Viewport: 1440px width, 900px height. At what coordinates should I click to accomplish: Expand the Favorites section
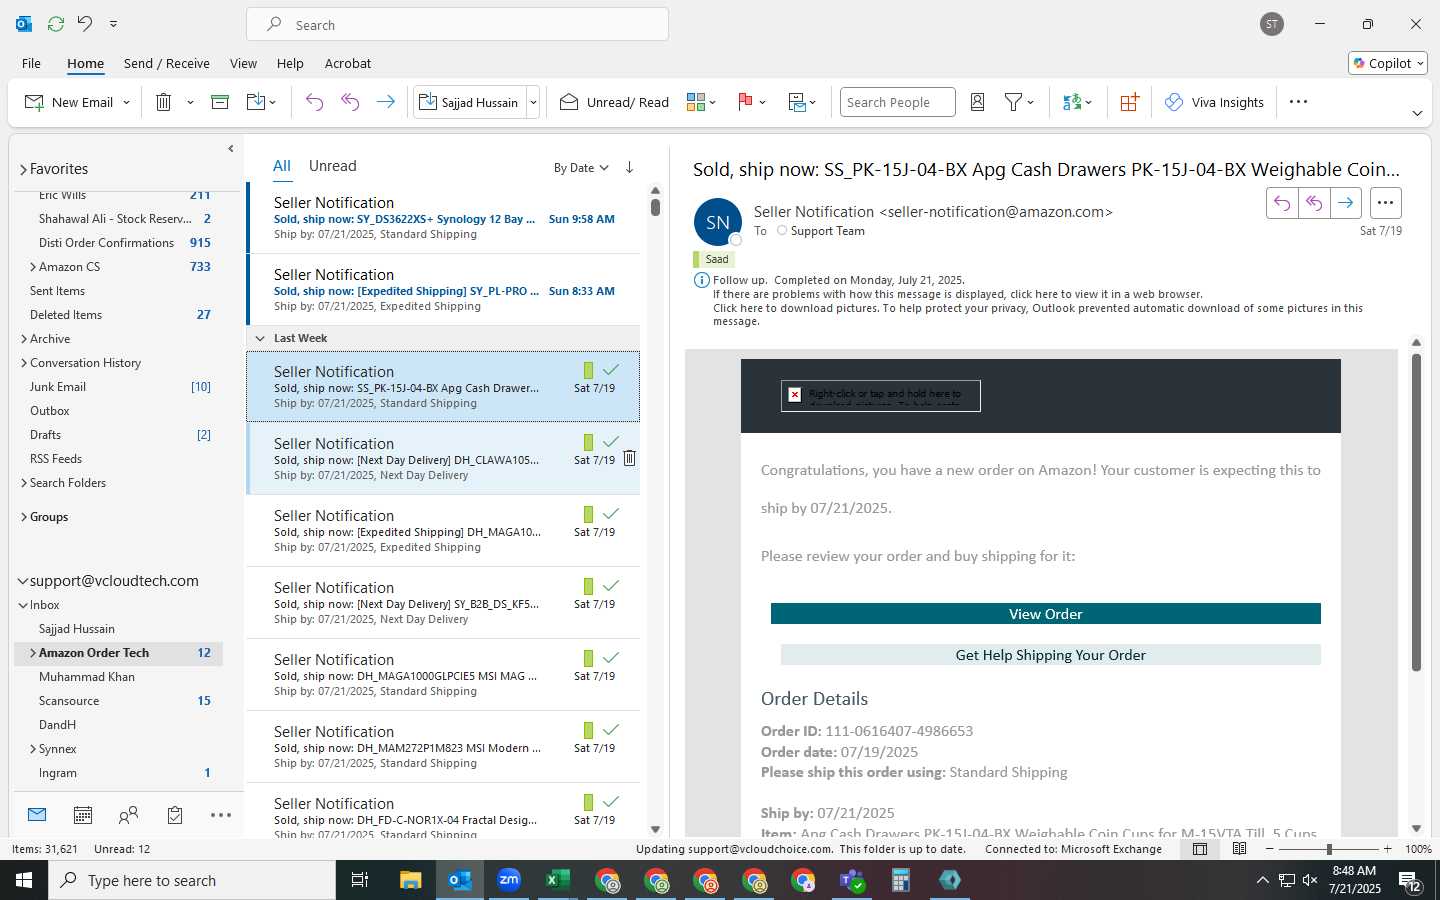pos(23,169)
